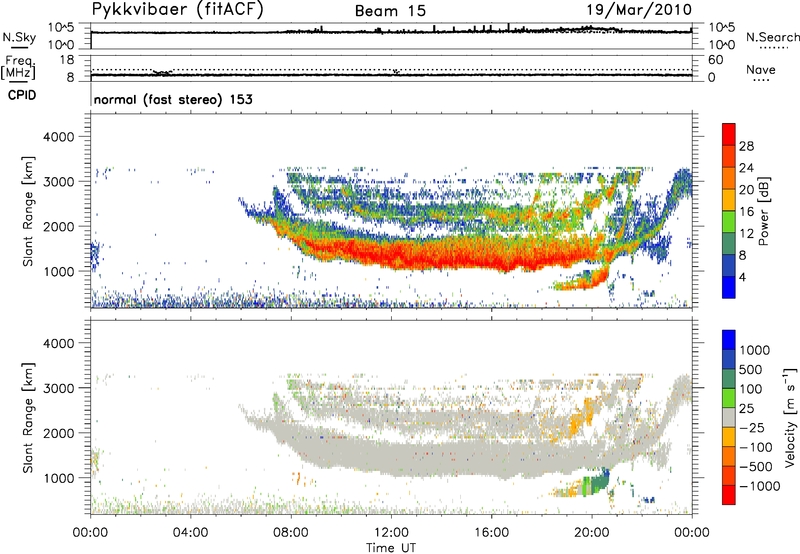
Task: Click the 'Freq. [MHz]' axis label
Action: (x=18, y=67)
